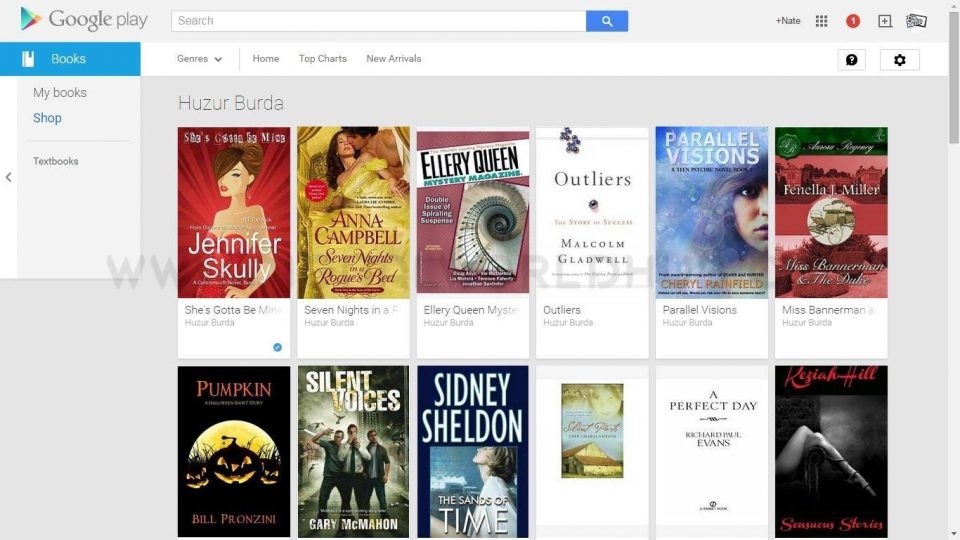Collapse the left sidebar arrow
Screen dimensions: 960x540
click(x=8, y=177)
